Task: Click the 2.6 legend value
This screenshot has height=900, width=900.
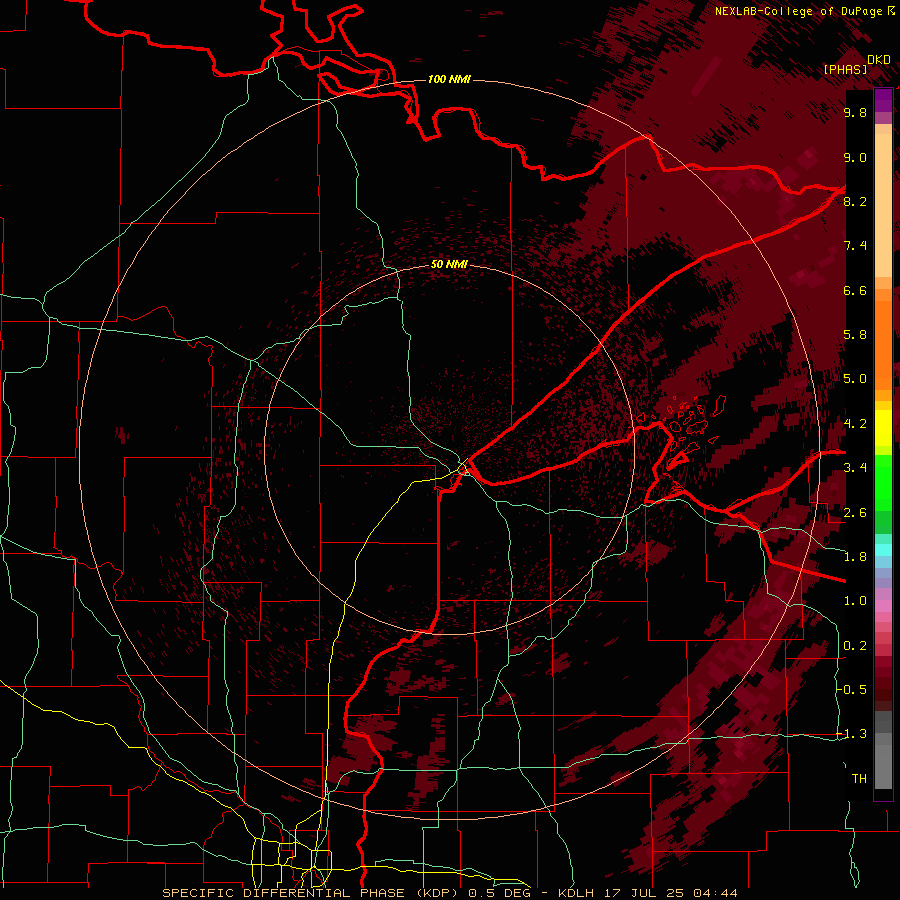Action: pos(855,513)
